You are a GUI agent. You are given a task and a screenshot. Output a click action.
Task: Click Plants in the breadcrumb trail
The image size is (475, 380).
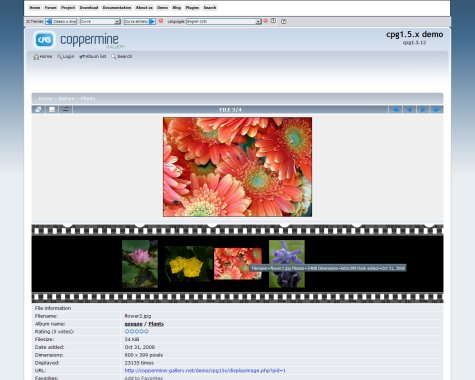point(88,99)
